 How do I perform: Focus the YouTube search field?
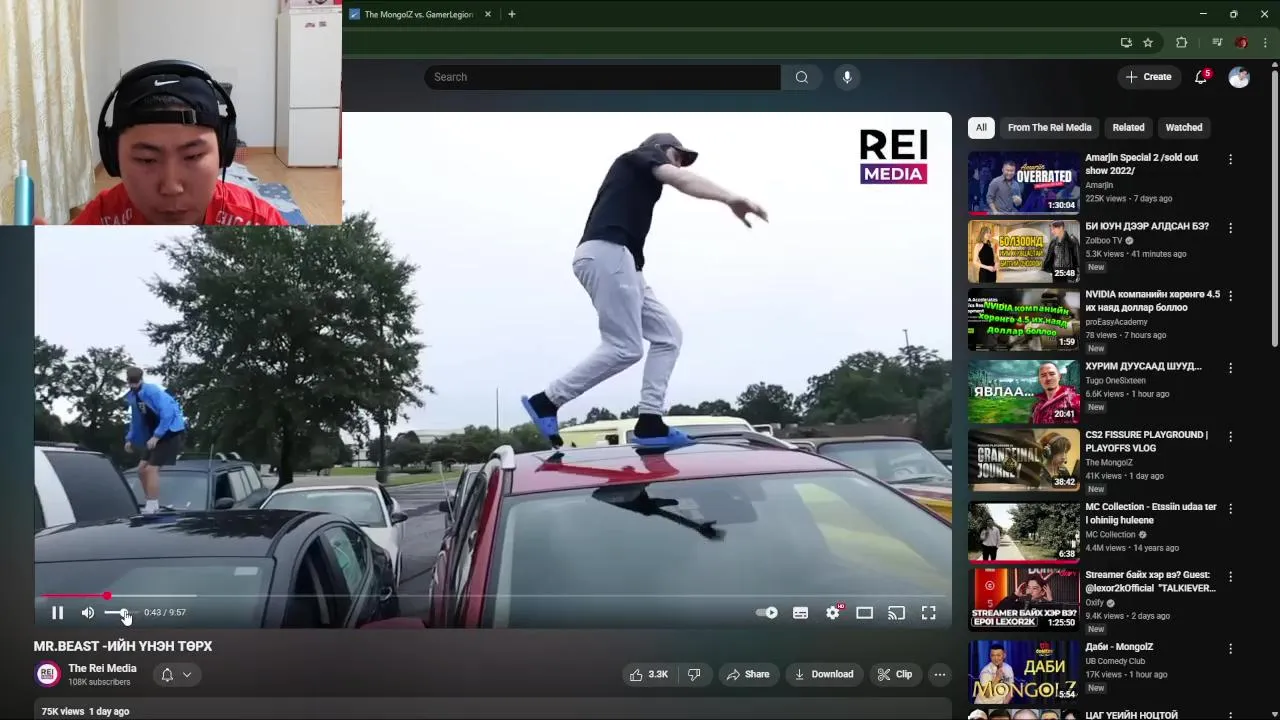[602, 77]
